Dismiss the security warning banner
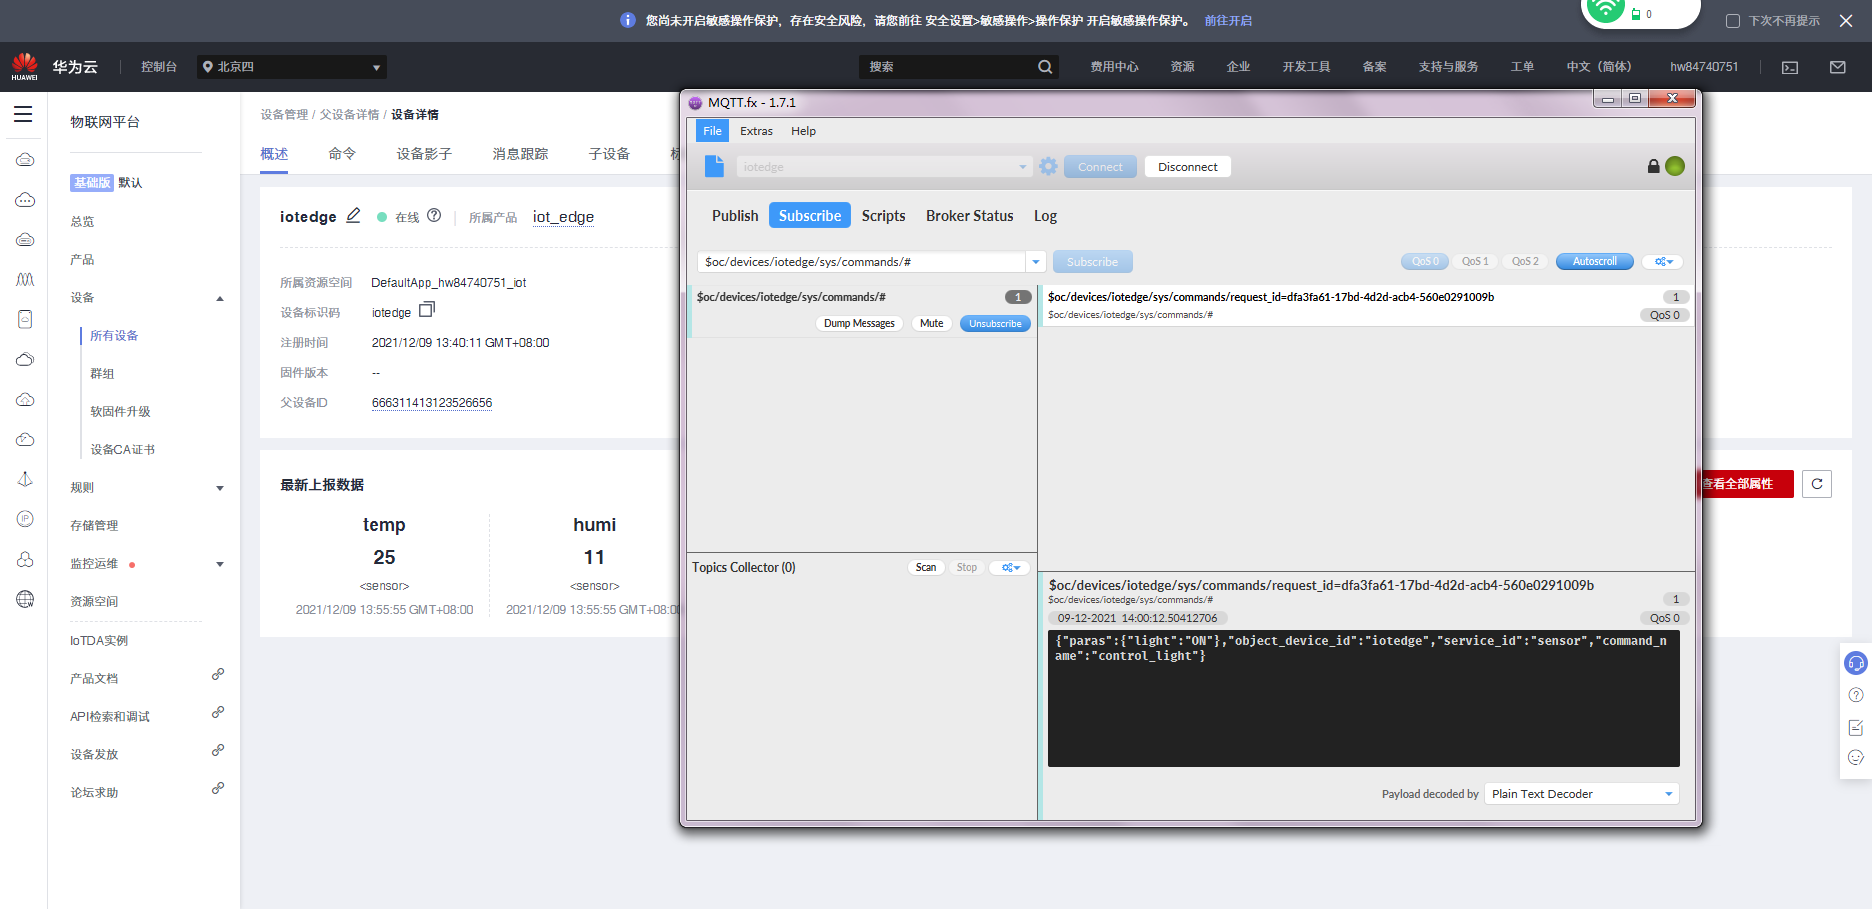Screen dimensions: 1872x909 coord(1846,20)
